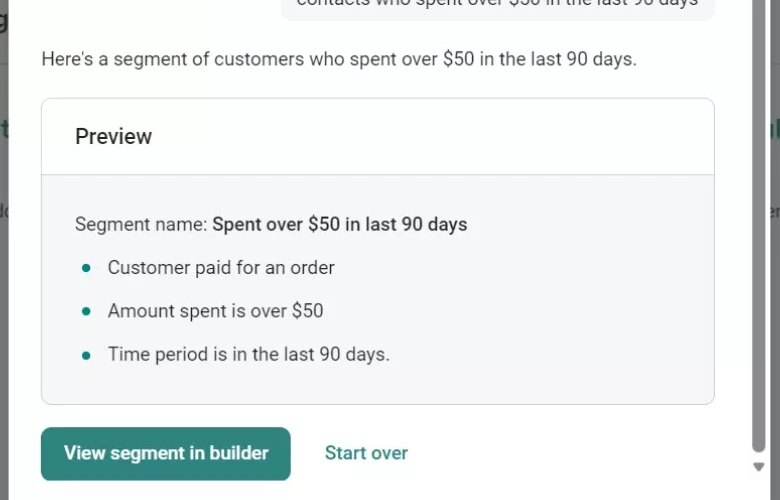Screen dimensions: 780x500
Task: Click the Start over link
Action: click(x=366, y=454)
